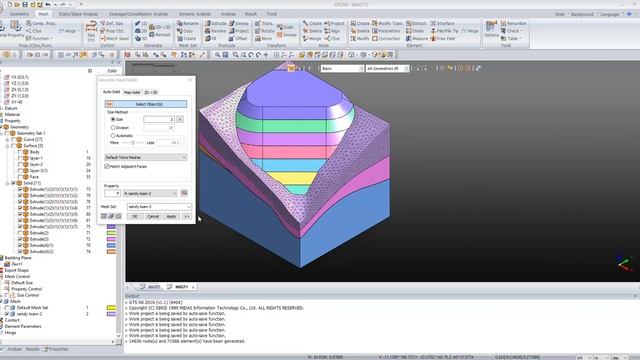The width and height of the screenshot is (640, 360).
Task: Select the 1D mesh generate tool
Action: pos(140,23)
